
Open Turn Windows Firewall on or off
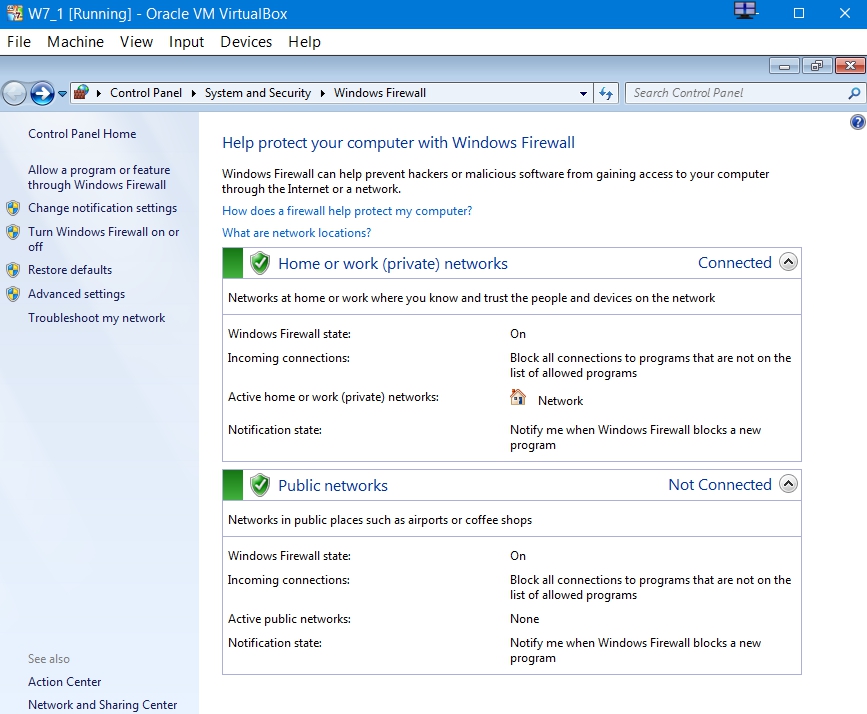(103, 239)
